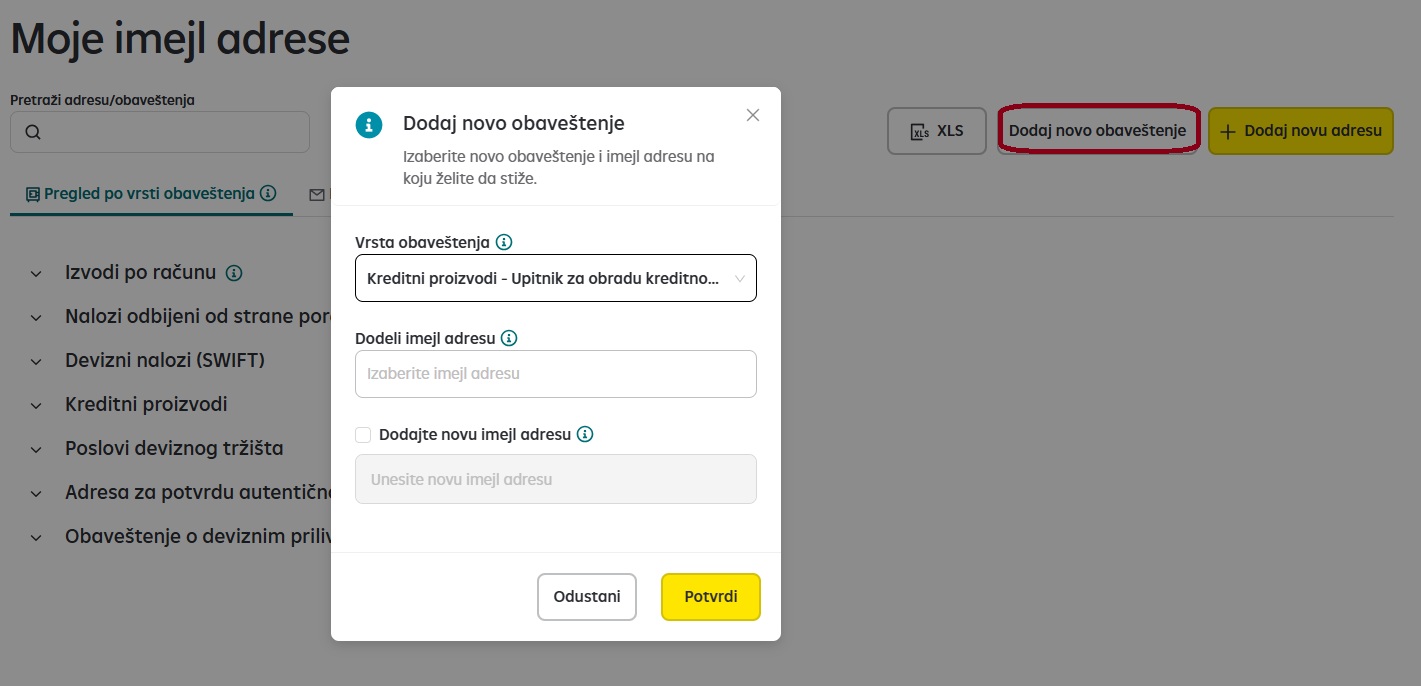
Task: Expand the Devizni nalozi (SWIFT) section
Action: click(x=37, y=361)
